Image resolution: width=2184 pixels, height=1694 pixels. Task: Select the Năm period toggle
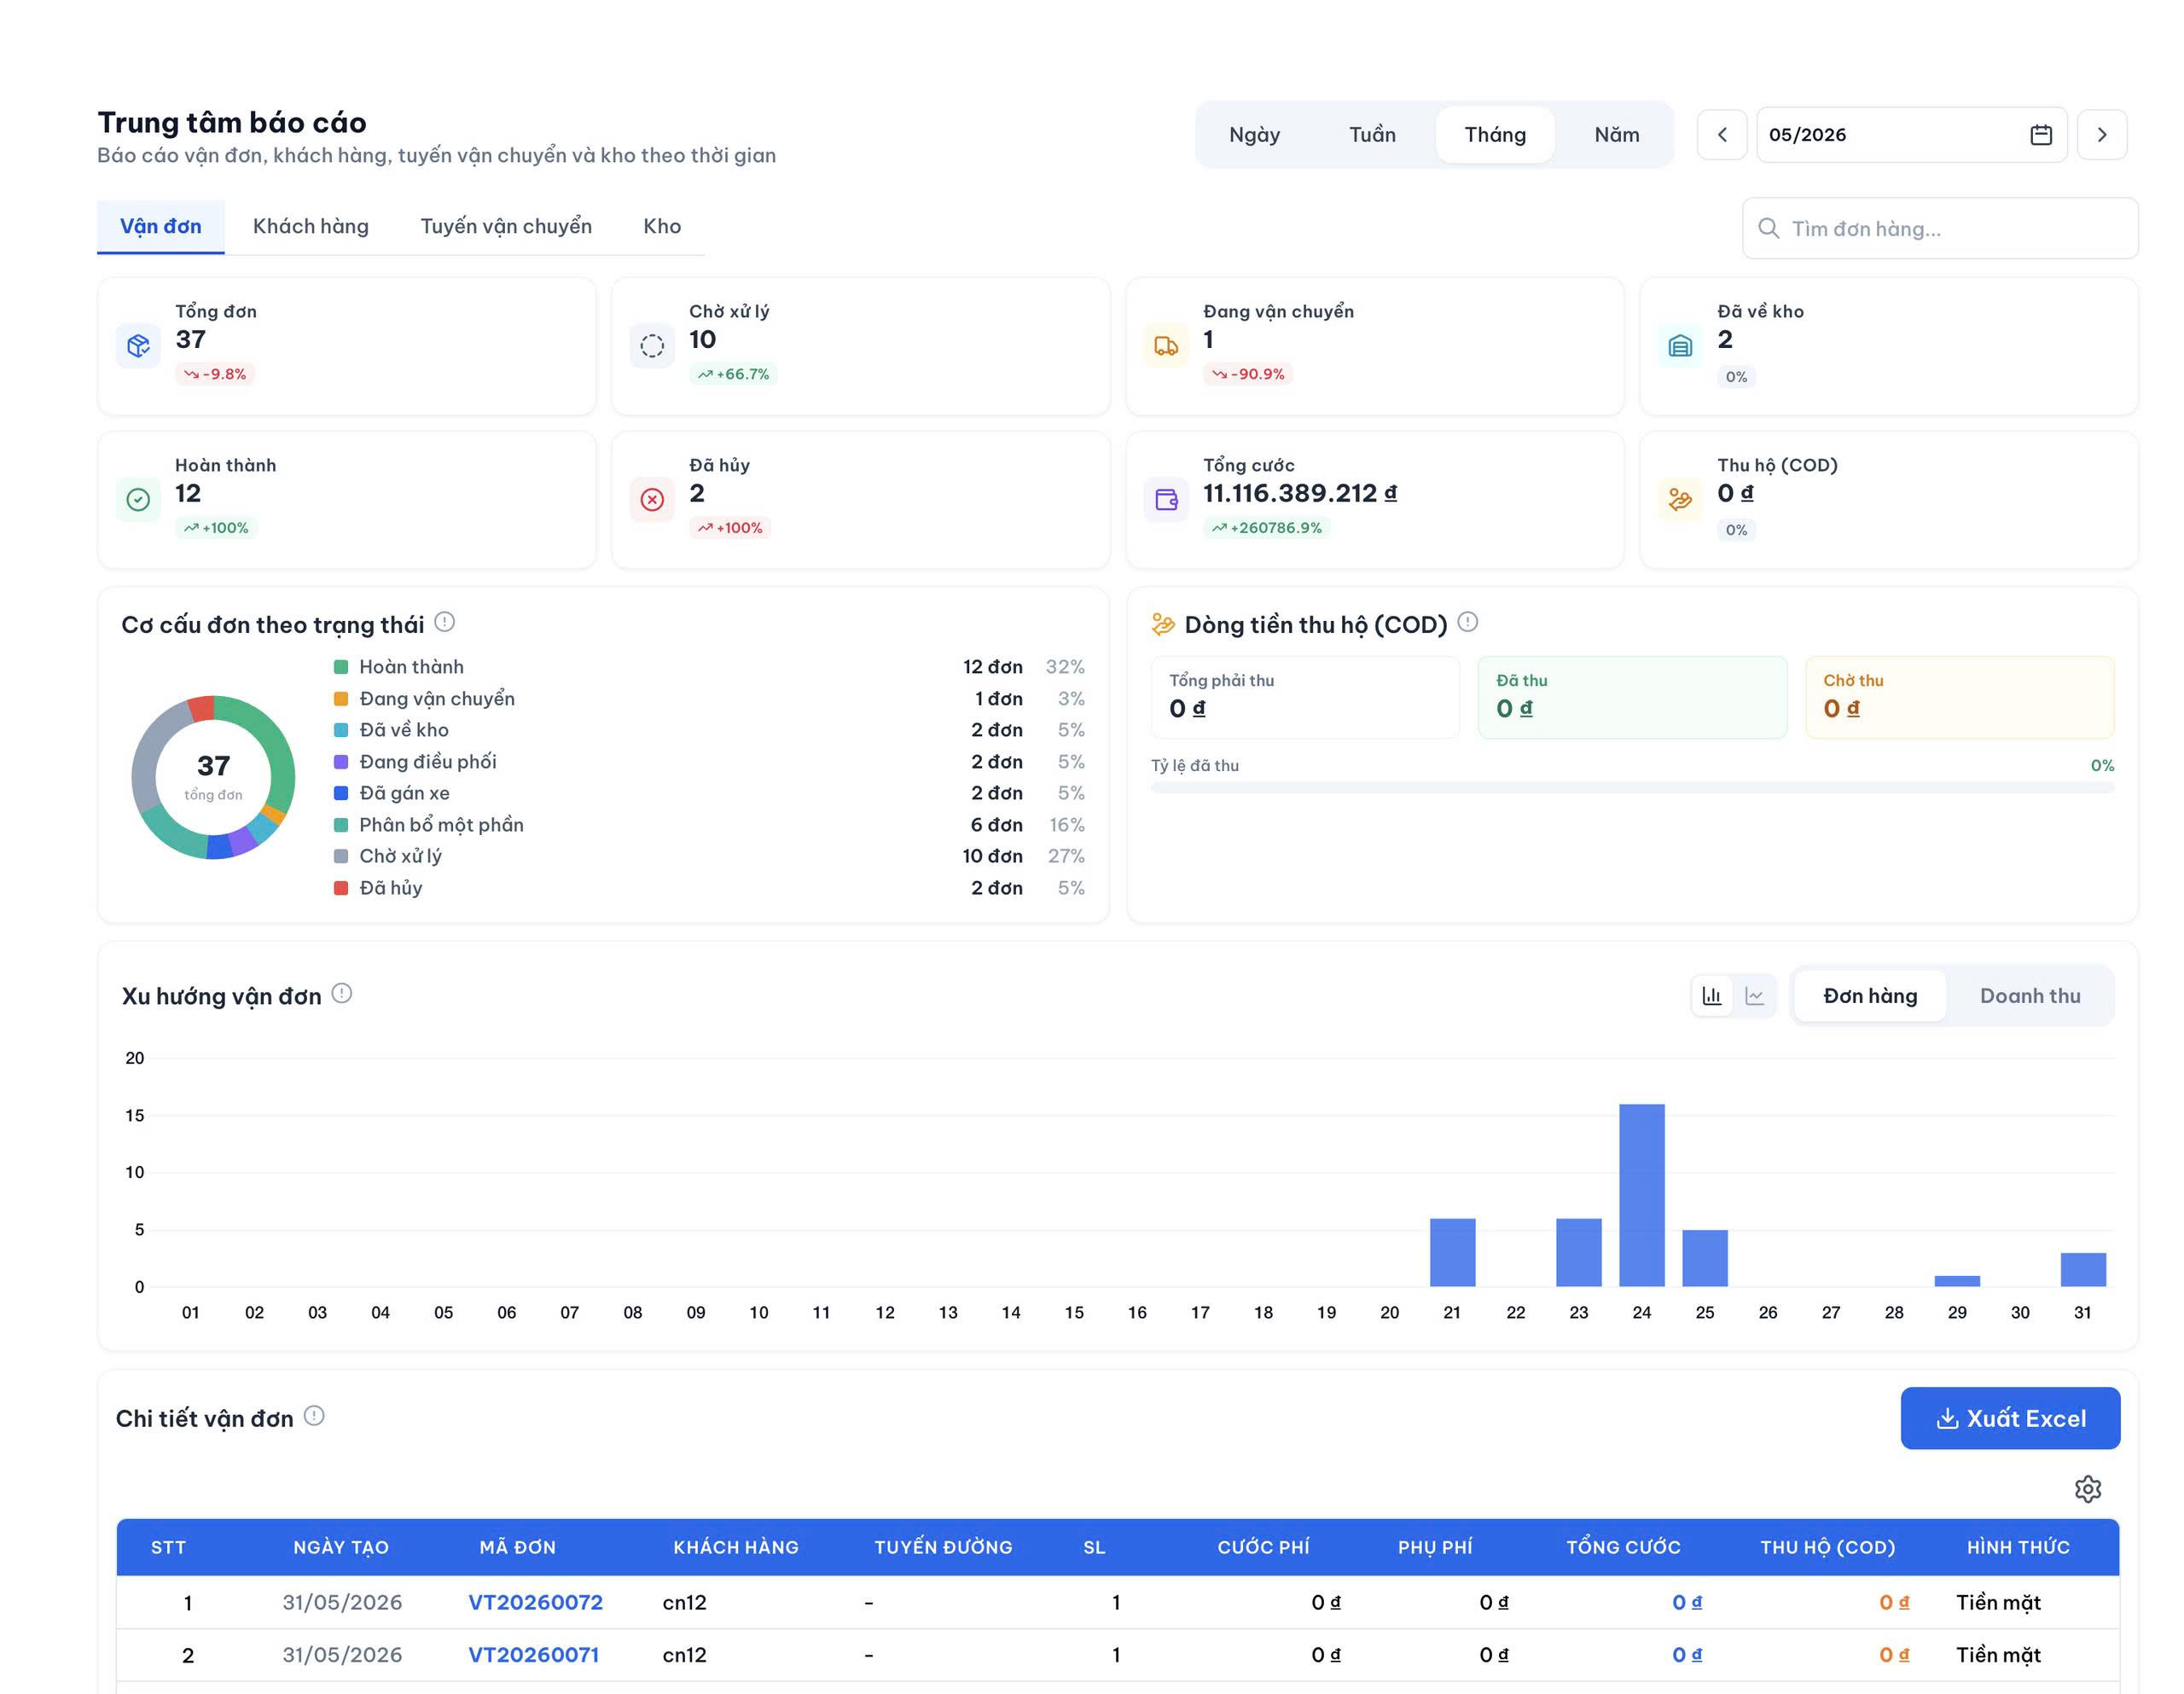(x=1616, y=135)
